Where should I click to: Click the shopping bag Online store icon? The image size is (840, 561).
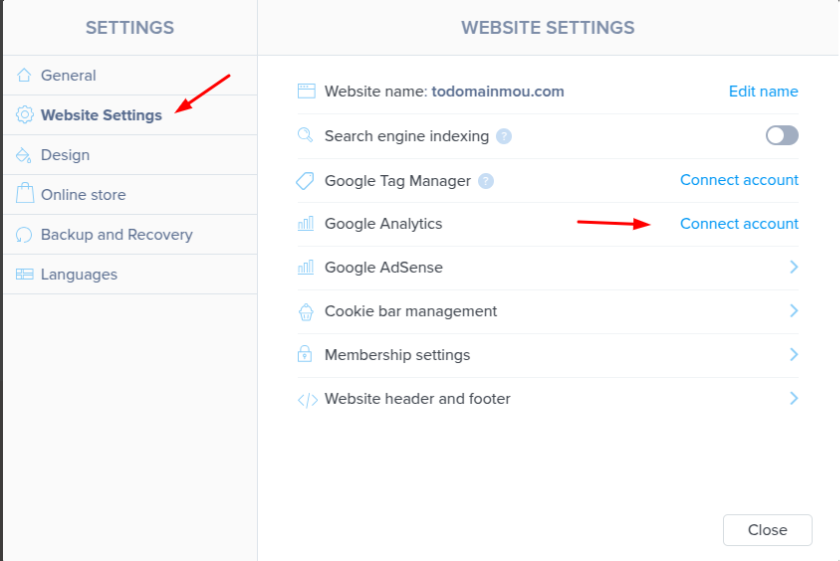pos(25,193)
